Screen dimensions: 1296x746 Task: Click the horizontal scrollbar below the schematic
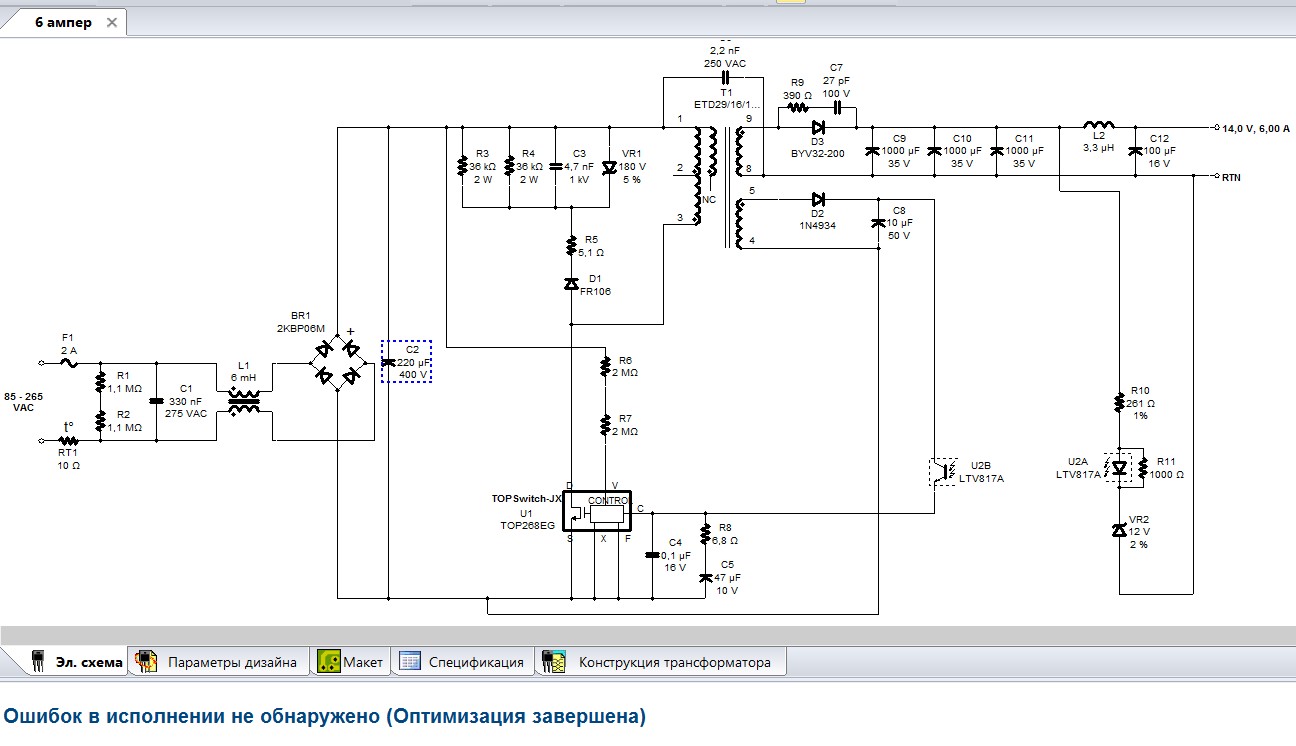click(x=648, y=635)
